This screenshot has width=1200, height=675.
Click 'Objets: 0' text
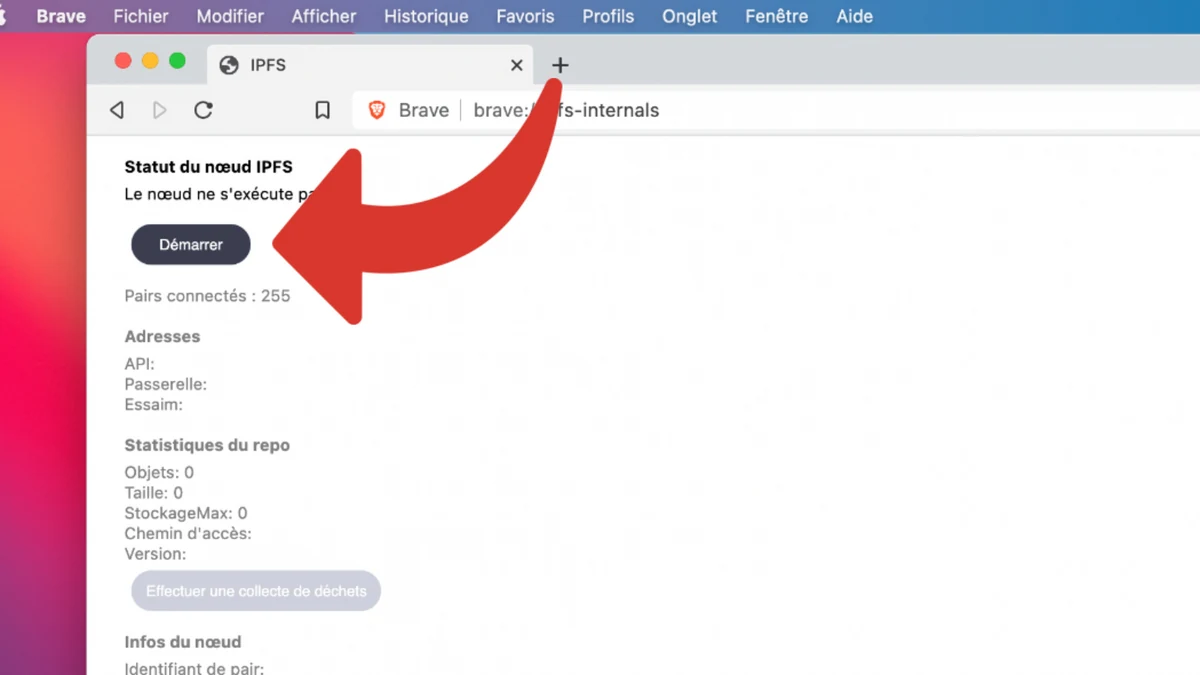click(x=159, y=472)
